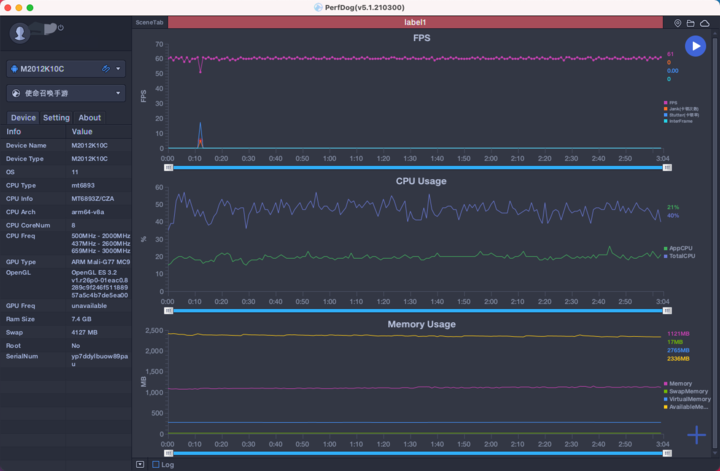This screenshot has width=720, height=471.
Task: Click the user avatar profile icon
Action: coord(20,33)
